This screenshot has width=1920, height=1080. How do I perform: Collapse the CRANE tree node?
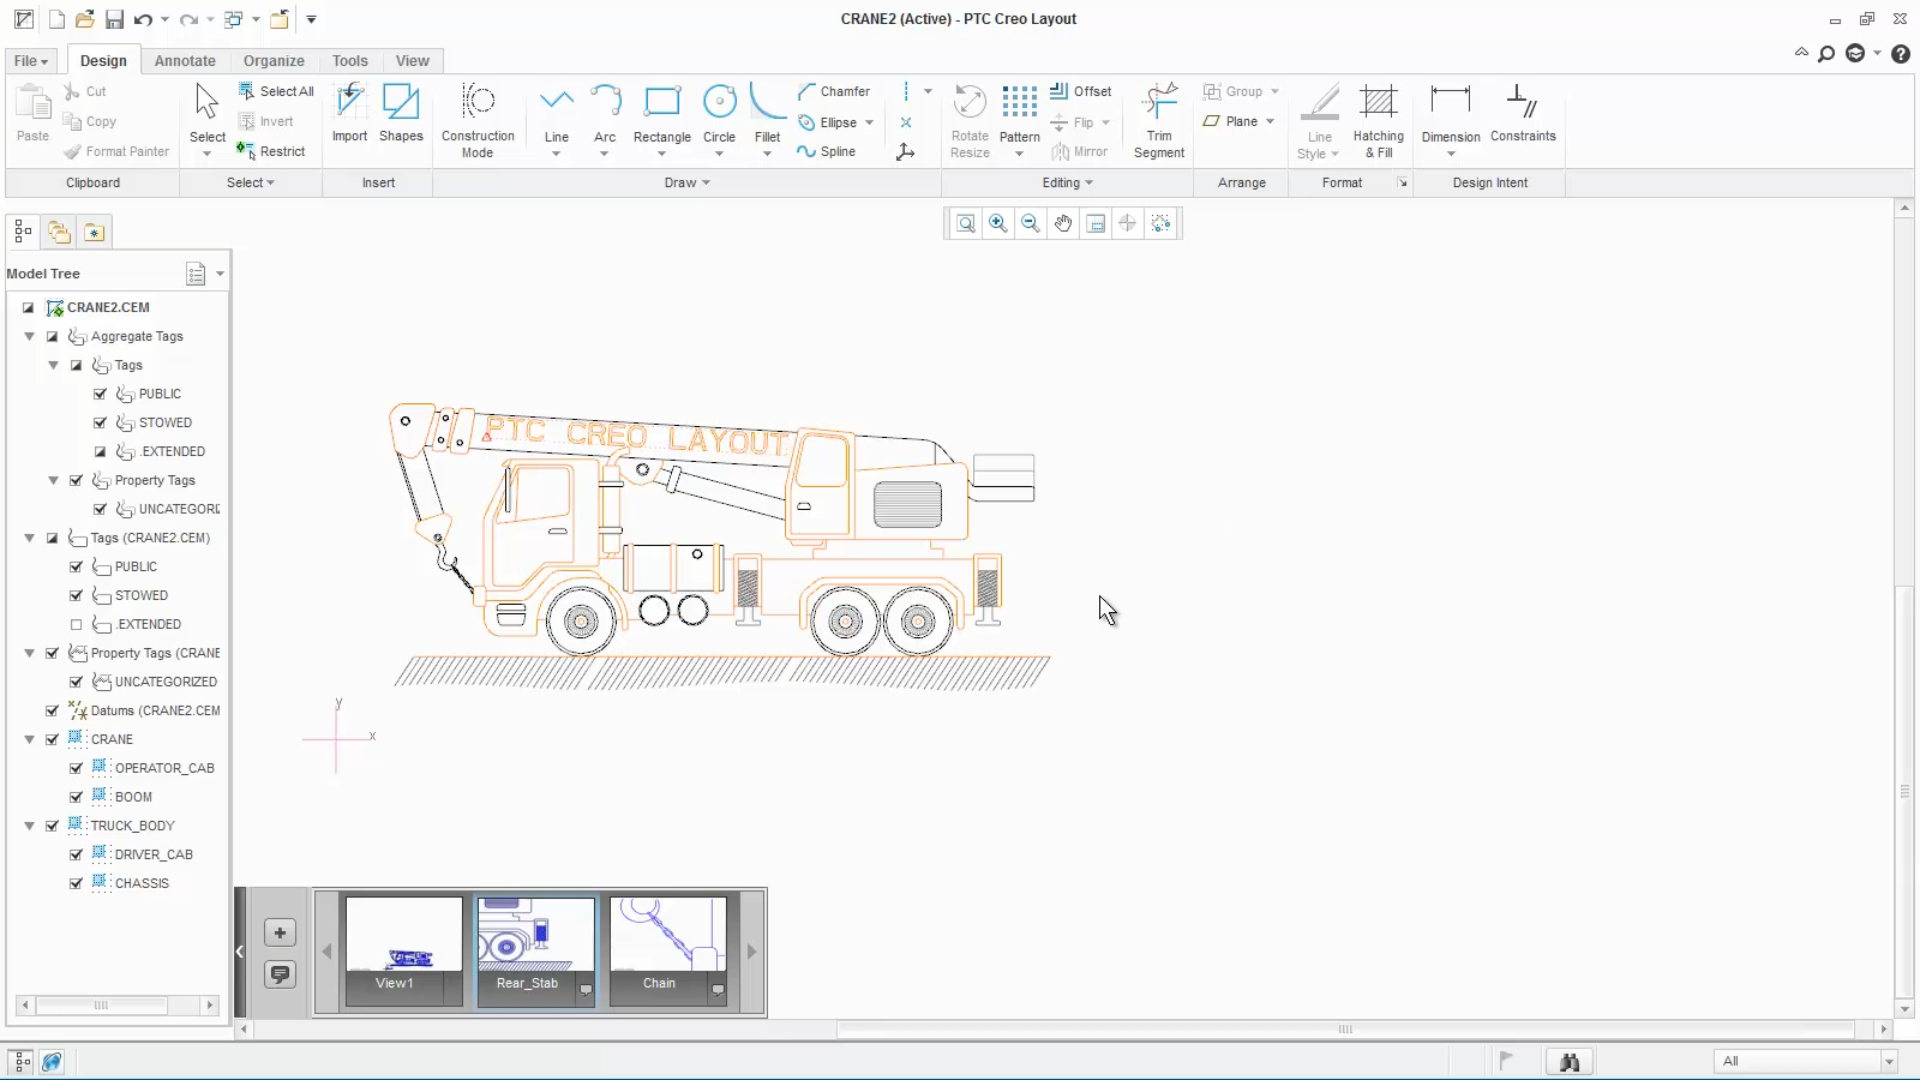click(29, 739)
